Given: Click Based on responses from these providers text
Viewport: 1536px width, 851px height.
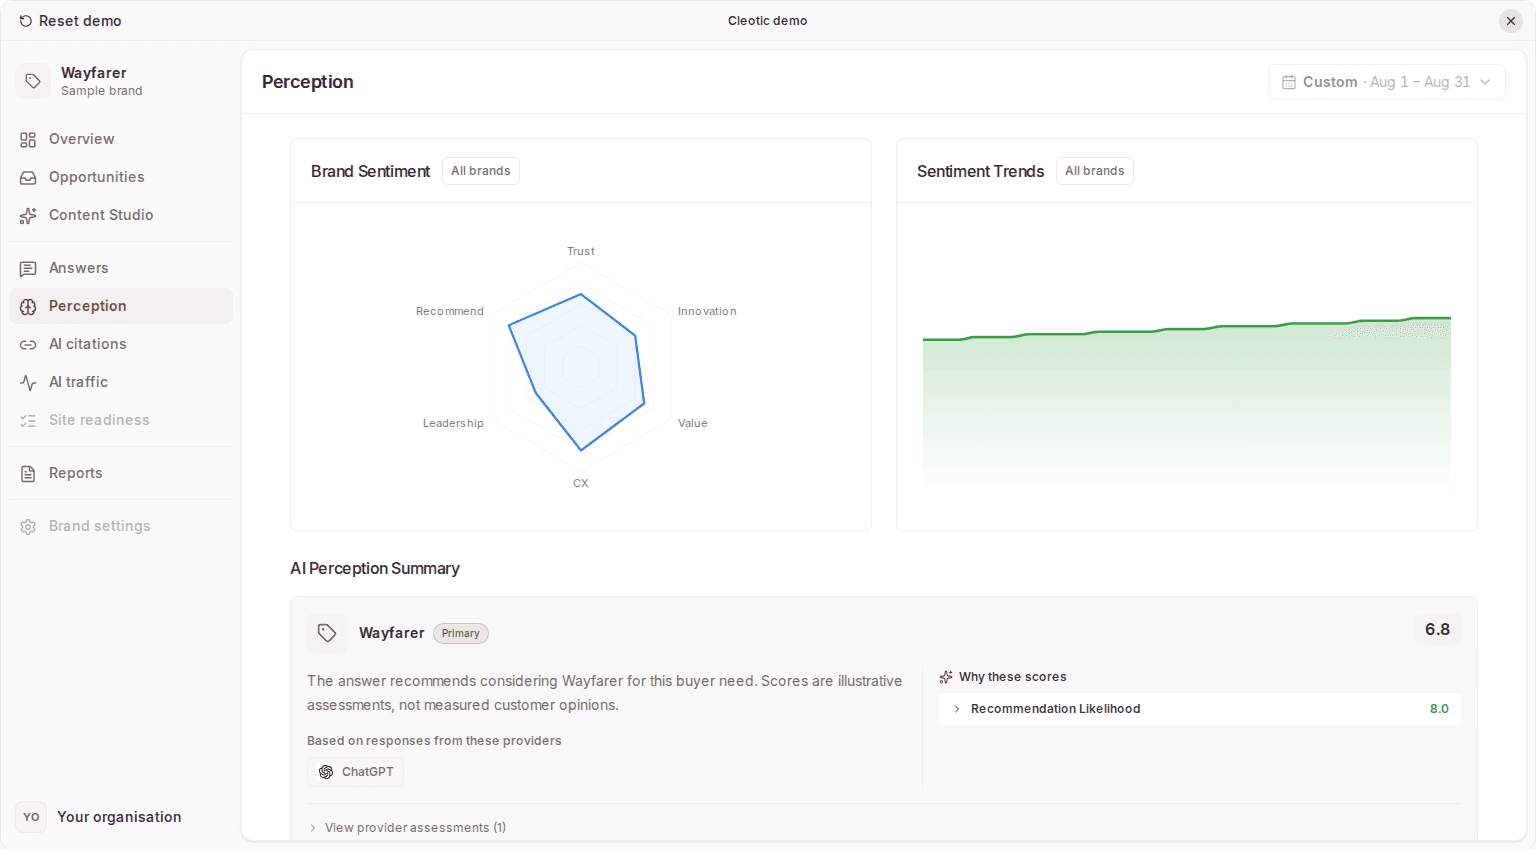Looking at the screenshot, I should coord(434,741).
